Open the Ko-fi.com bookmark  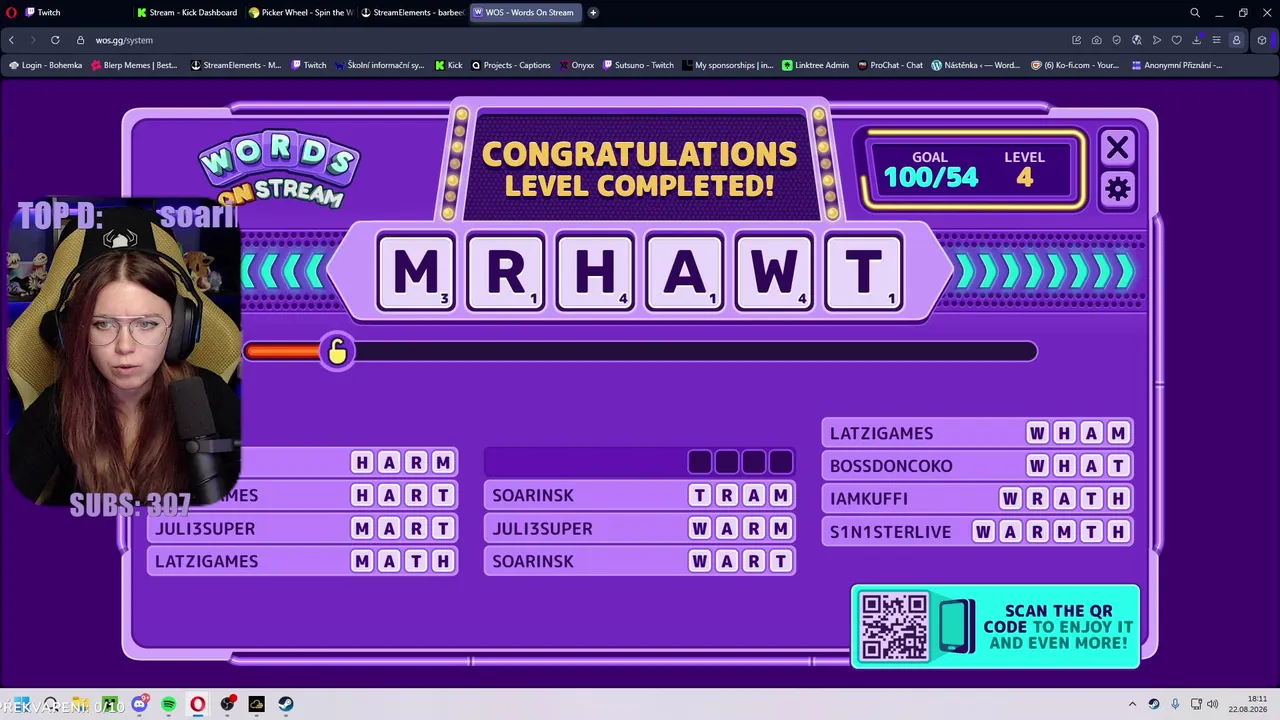pos(1074,65)
